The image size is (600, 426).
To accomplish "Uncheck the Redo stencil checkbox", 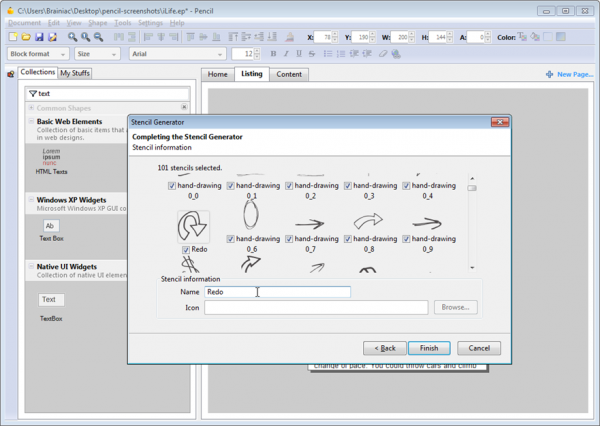I will [x=184, y=249].
